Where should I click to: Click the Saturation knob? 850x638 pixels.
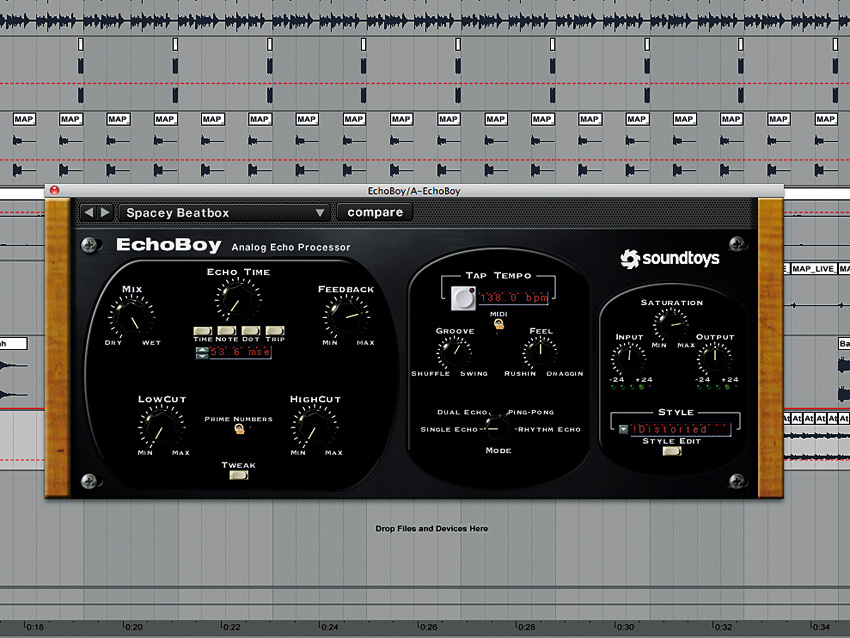coord(671,325)
